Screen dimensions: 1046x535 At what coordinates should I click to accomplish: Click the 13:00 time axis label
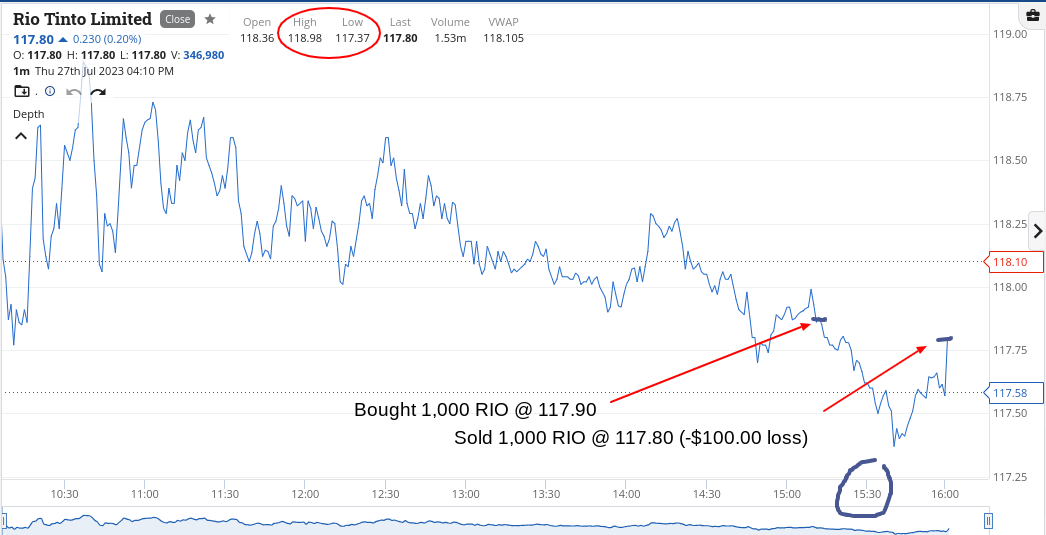point(465,494)
